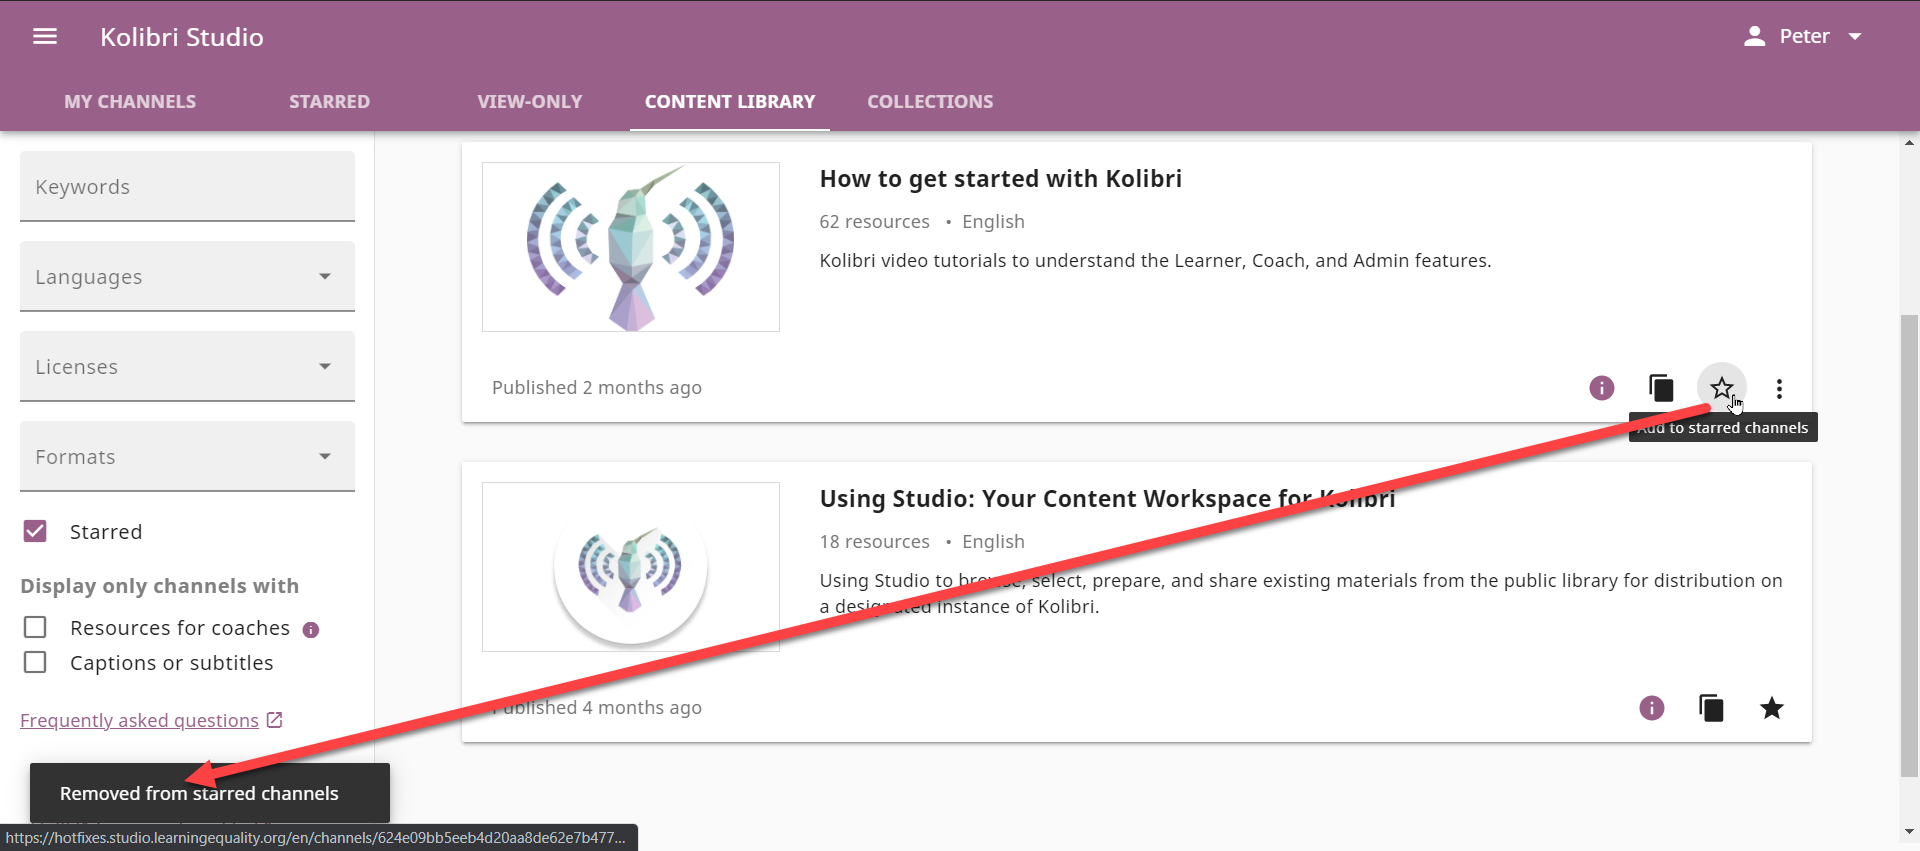Unstar the Using Studio channel
Image resolution: width=1920 pixels, height=851 pixels.
pos(1771,708)
